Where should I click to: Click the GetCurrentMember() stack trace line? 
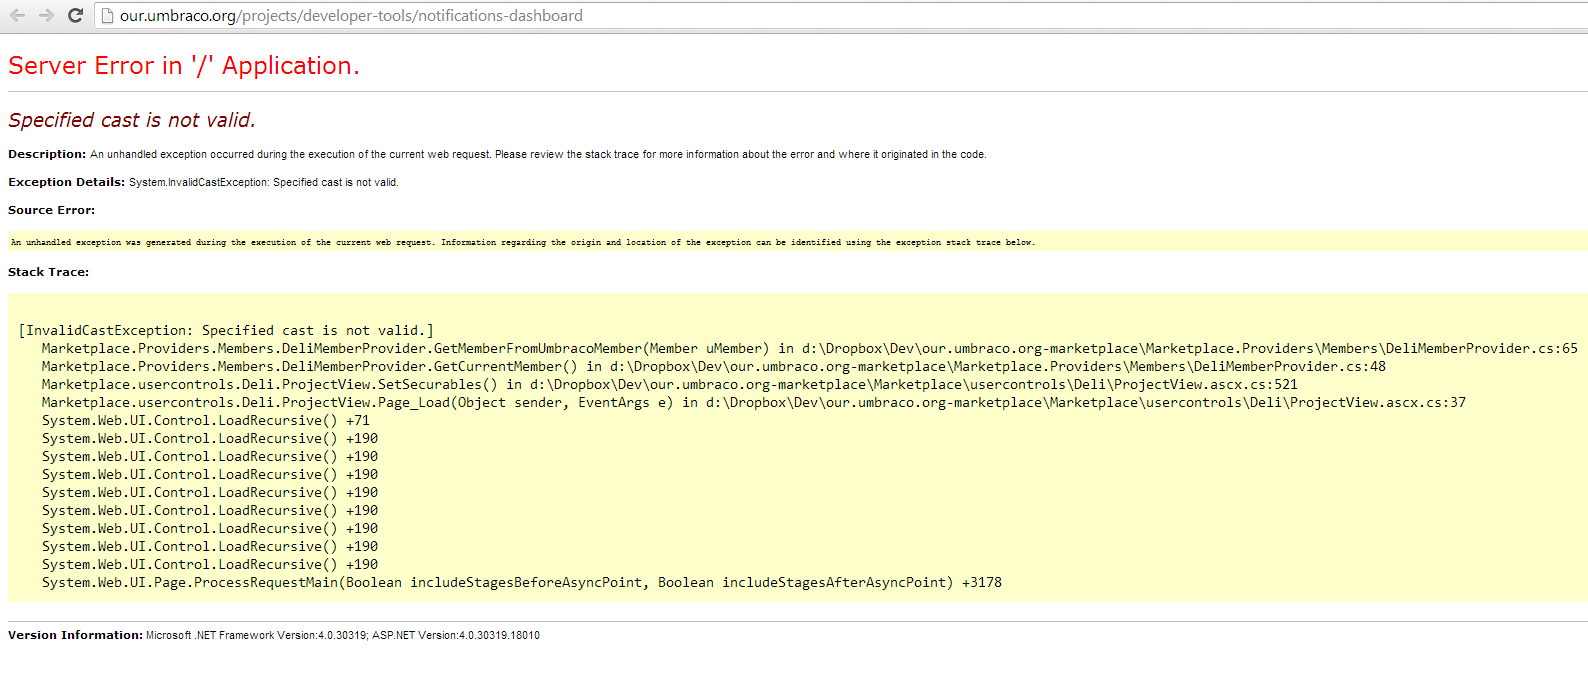(x=713, y=366)
